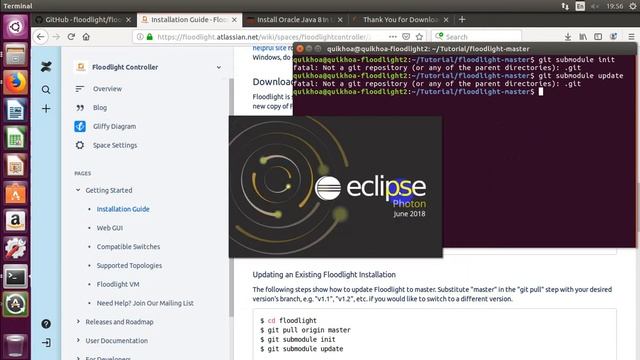This screenshot has width=640, height=360.
Task: Open Trash in the dock
Action: pos(15,345)
